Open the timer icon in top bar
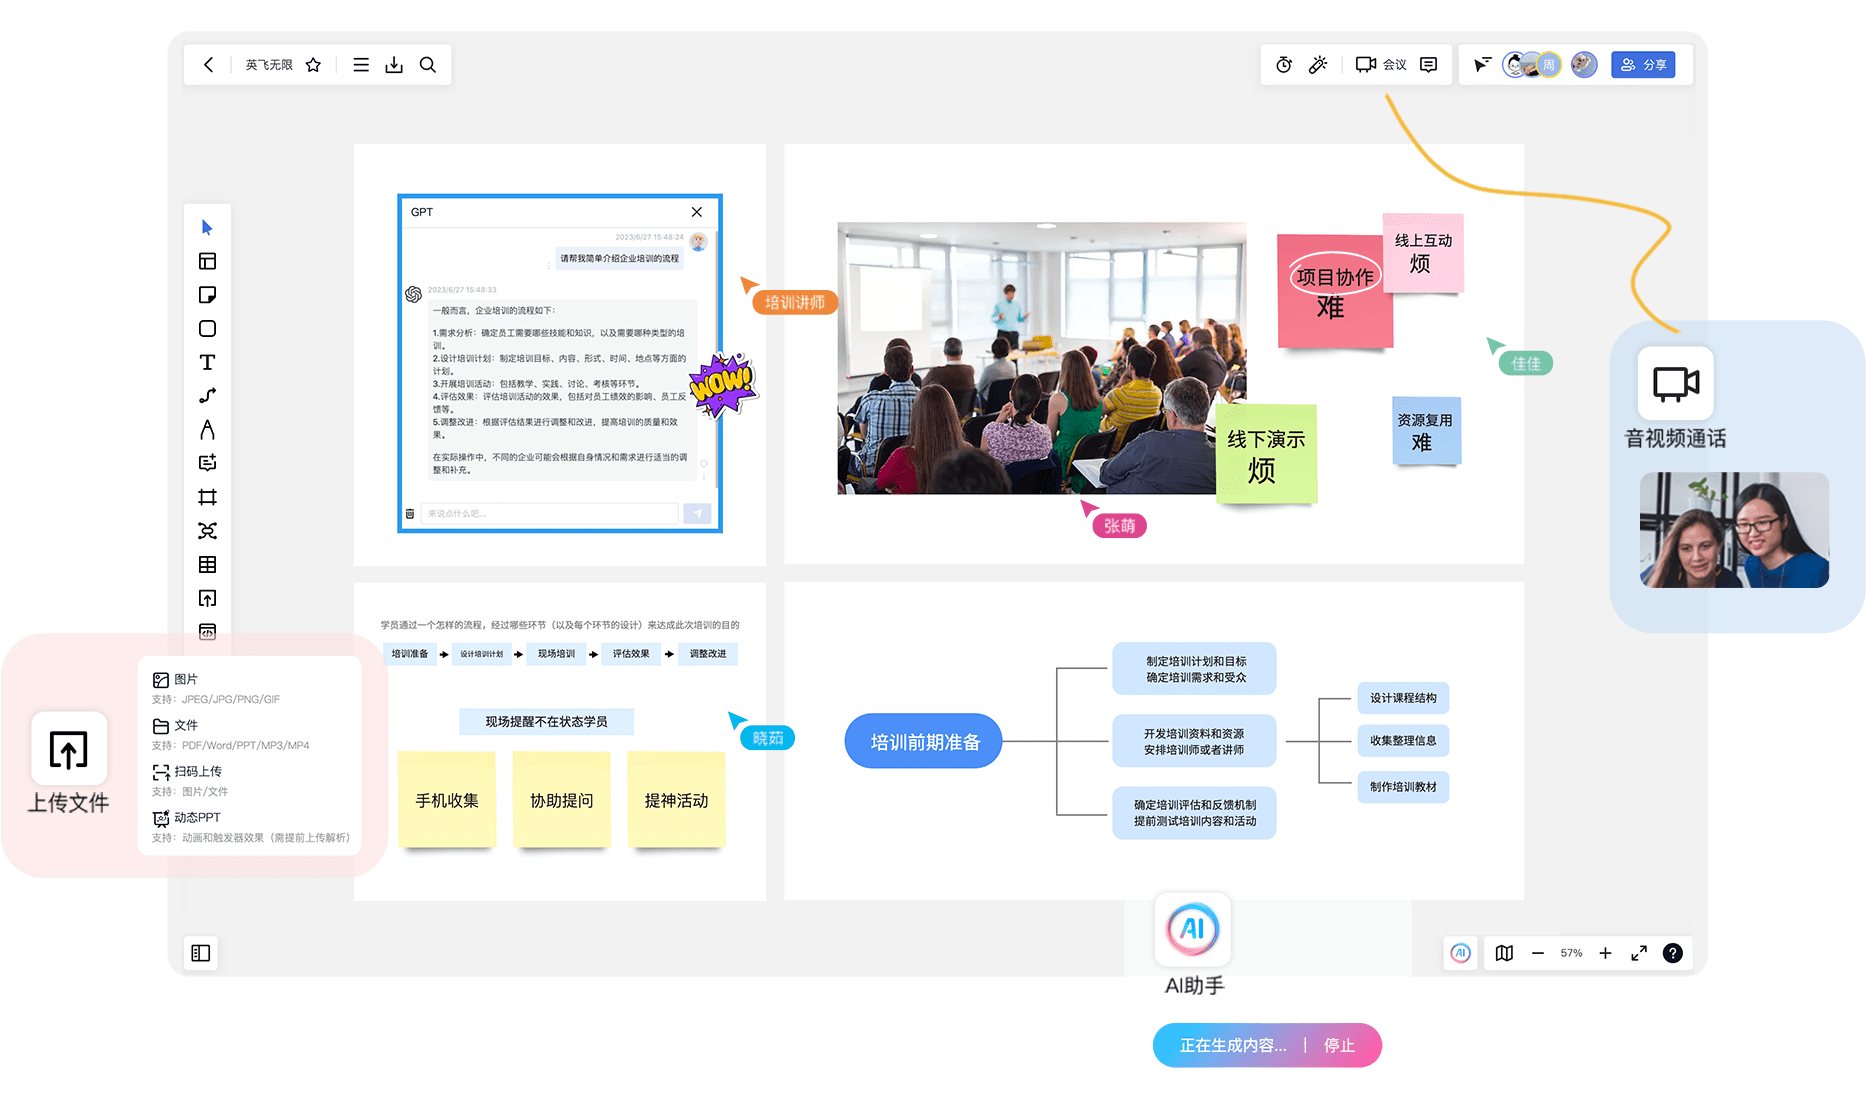This screenshot has height=1114, width=1866. tap(1284, 65)
